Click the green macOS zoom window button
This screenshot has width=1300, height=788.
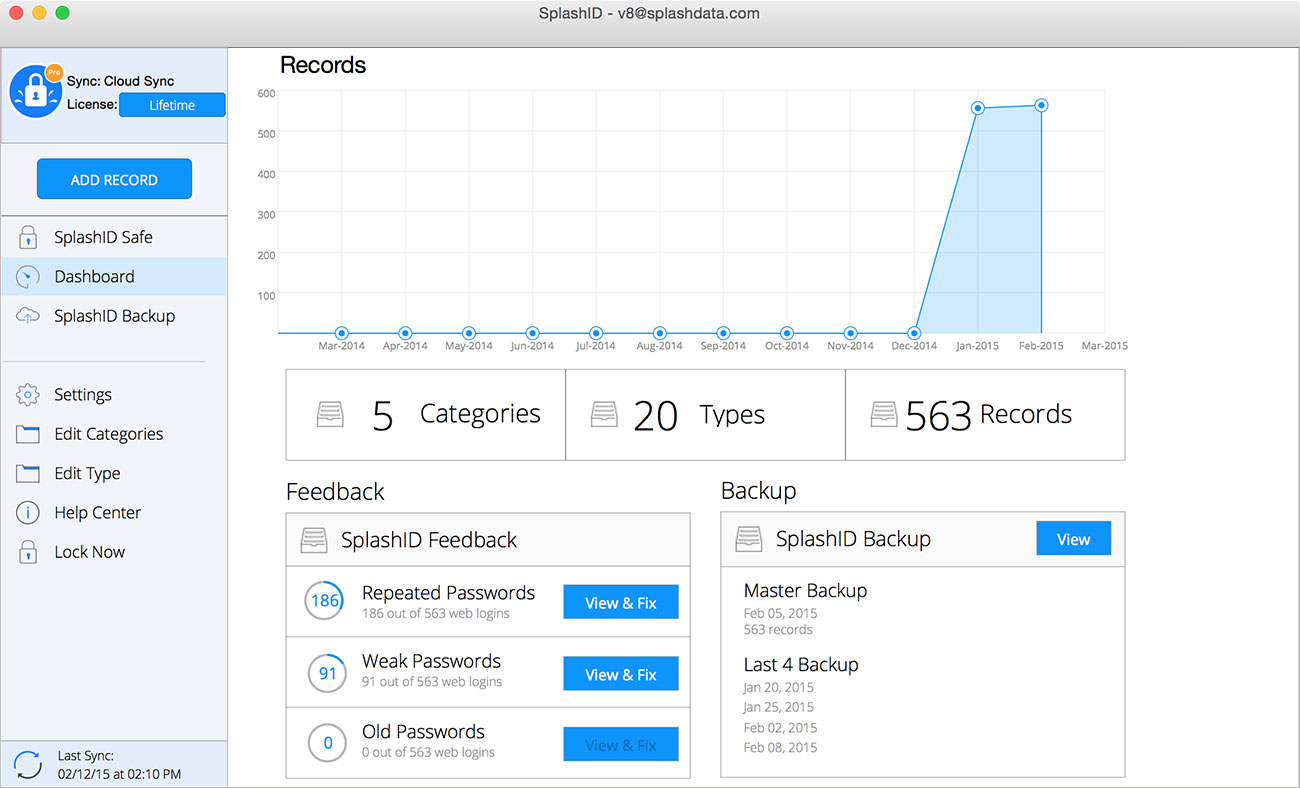point(62,13)
